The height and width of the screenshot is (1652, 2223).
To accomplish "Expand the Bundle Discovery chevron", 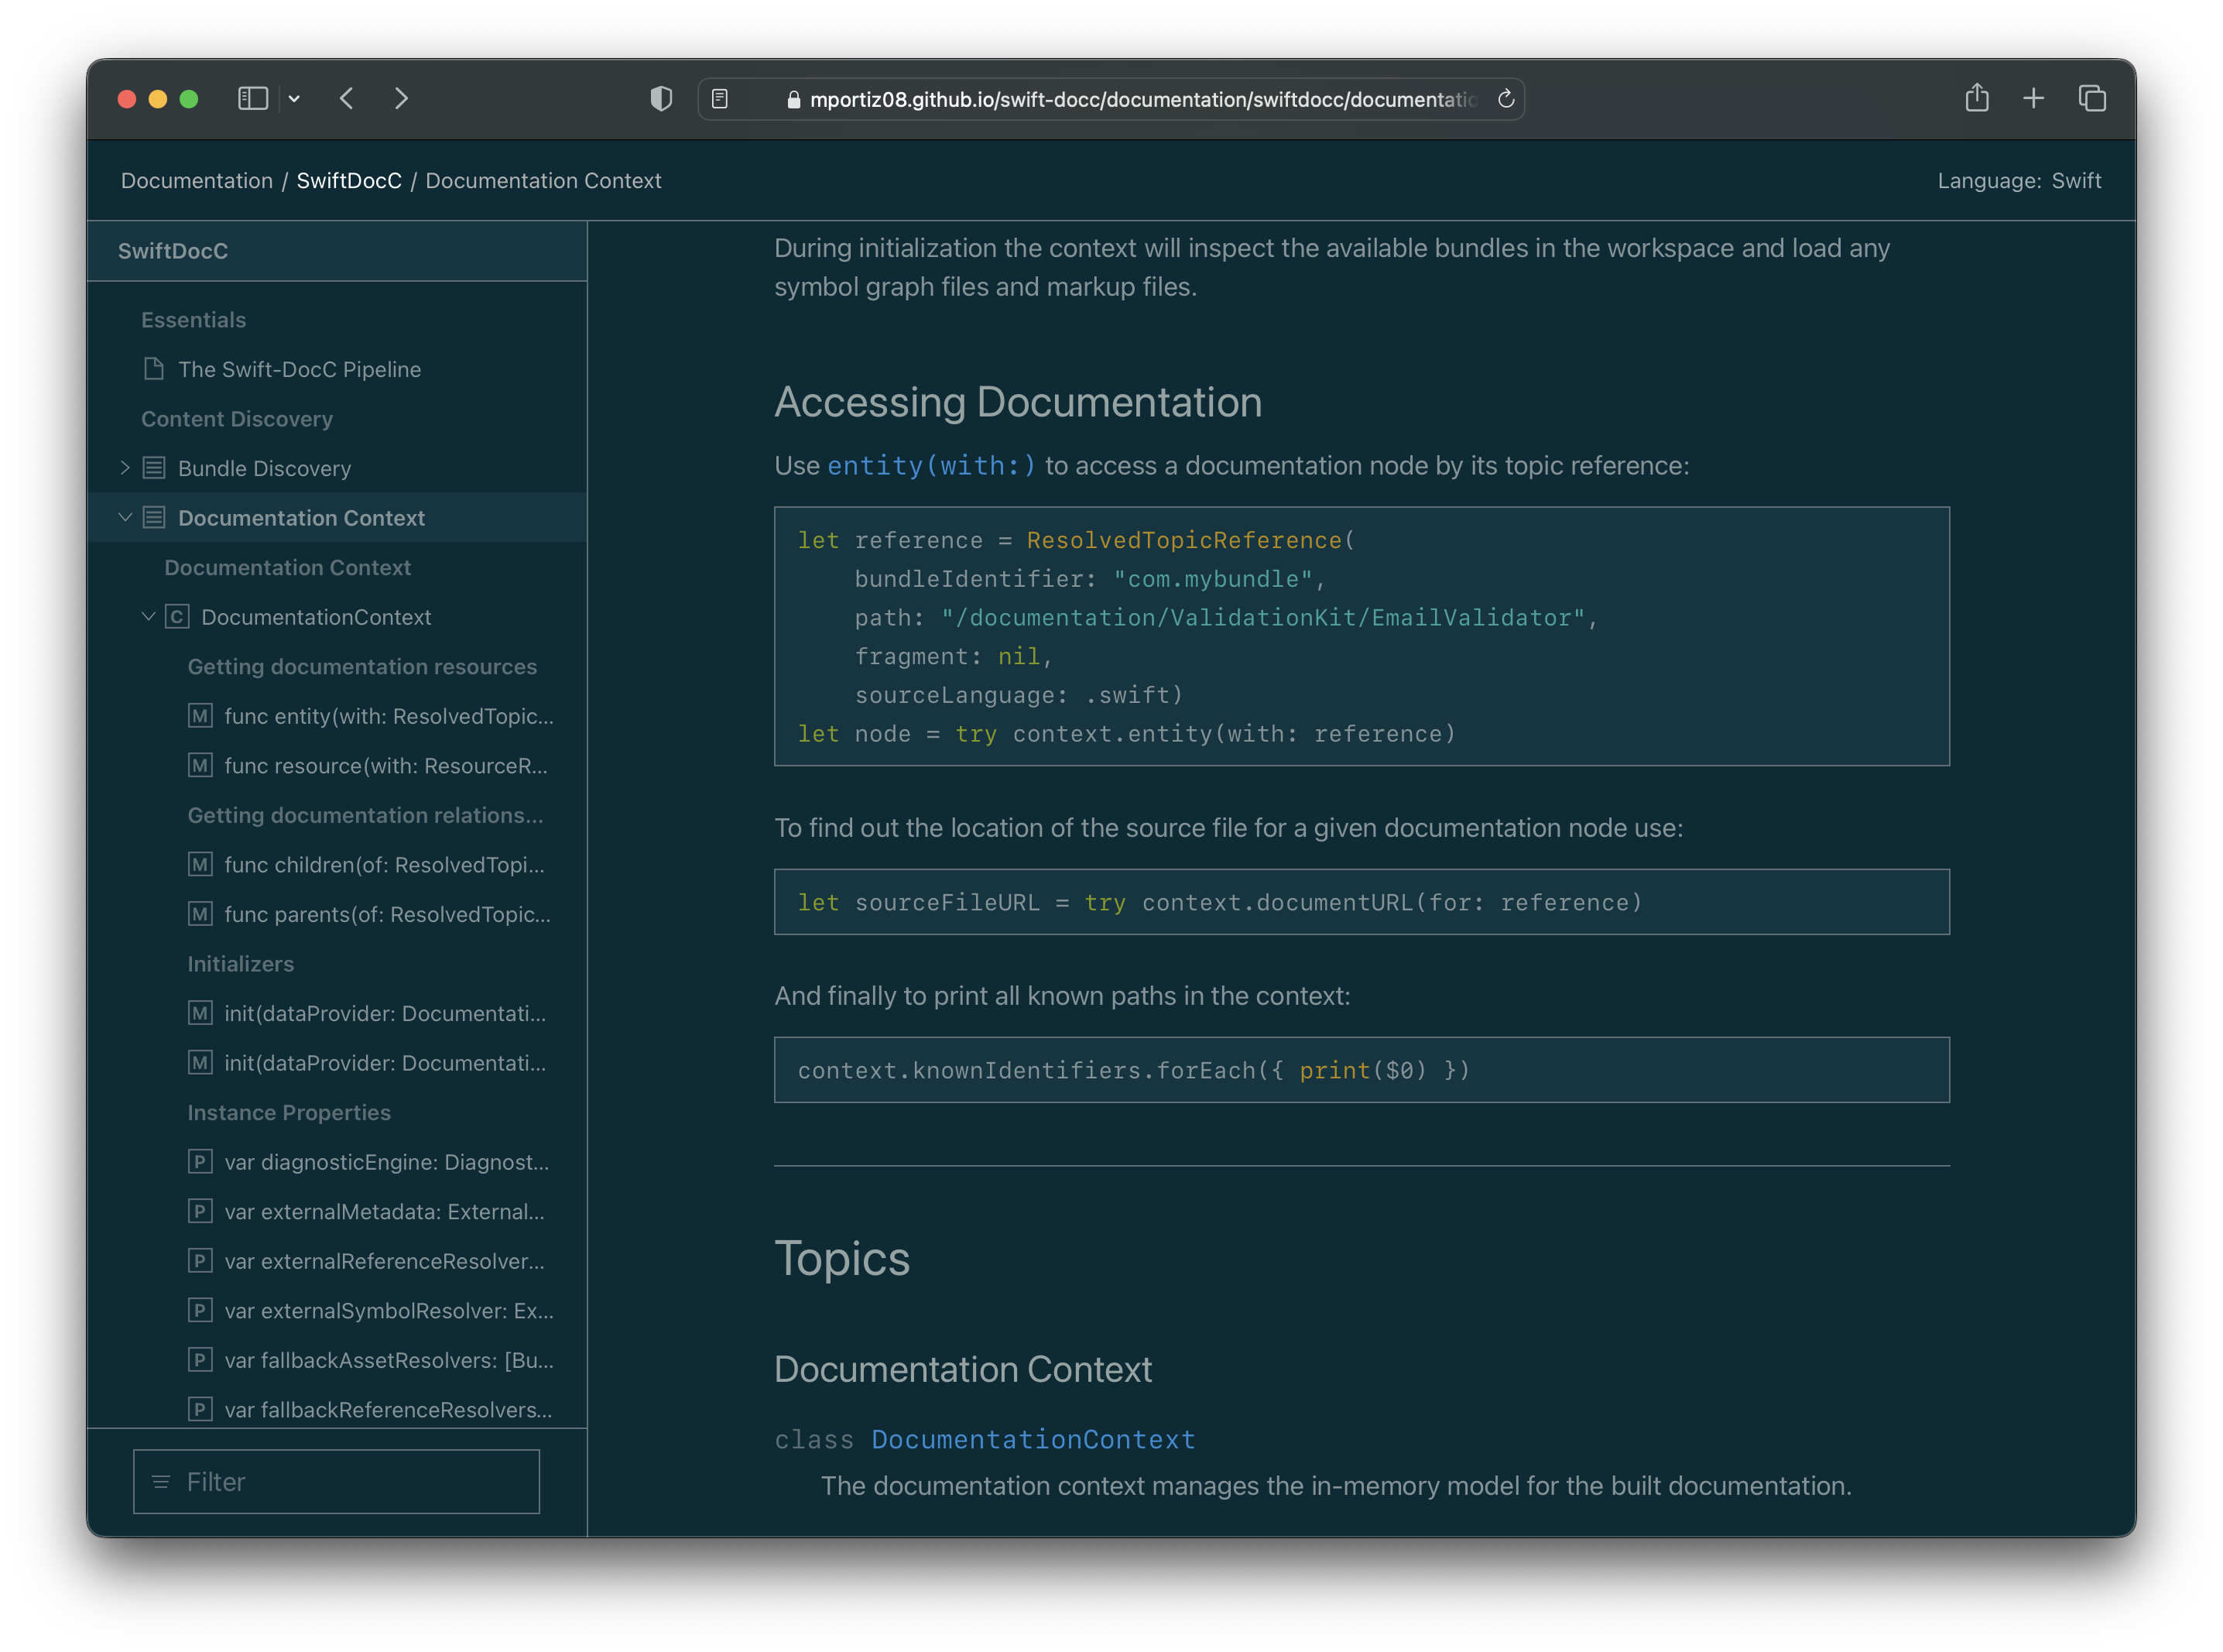I will [125, 467].
